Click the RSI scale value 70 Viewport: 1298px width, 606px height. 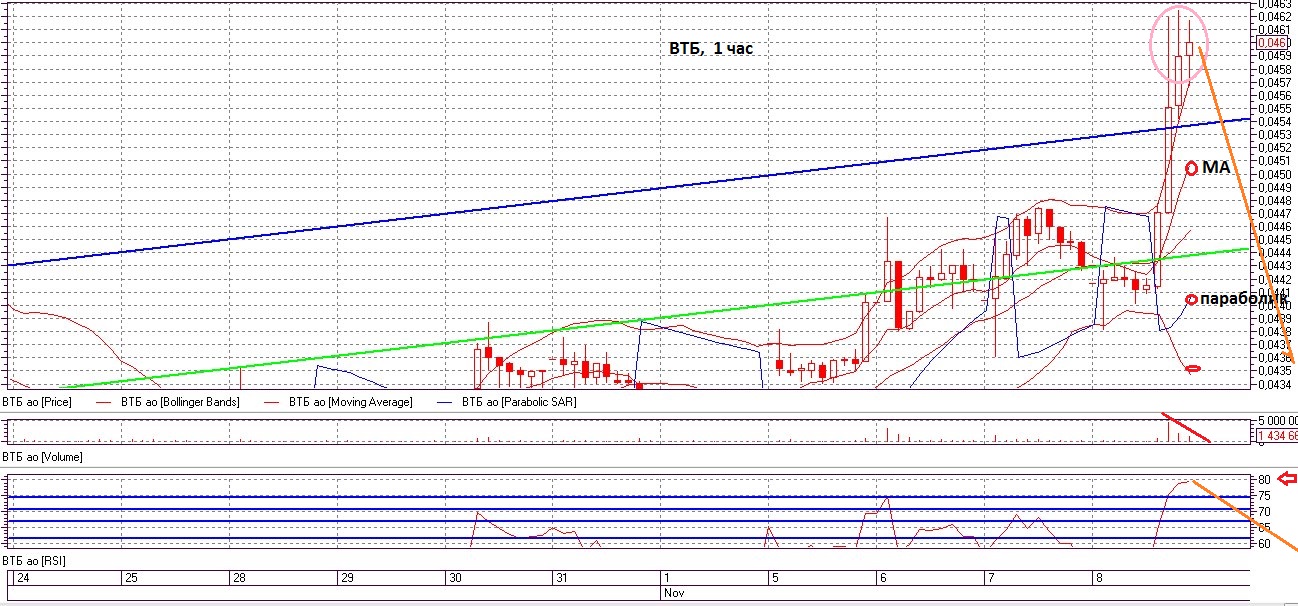[1264, 512]
